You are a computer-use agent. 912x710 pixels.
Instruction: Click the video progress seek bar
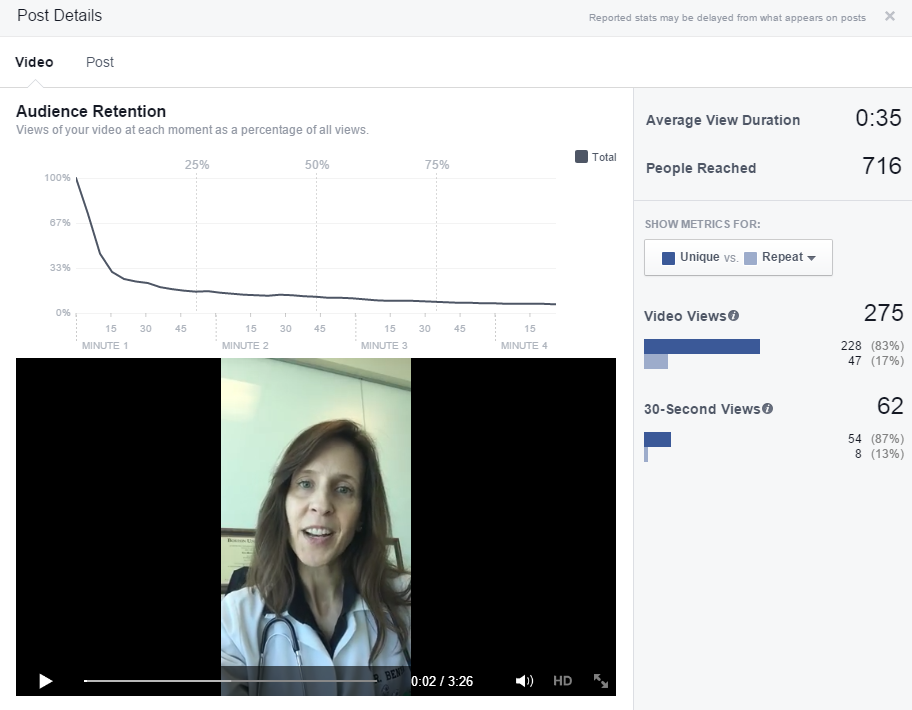coord(240,681)
